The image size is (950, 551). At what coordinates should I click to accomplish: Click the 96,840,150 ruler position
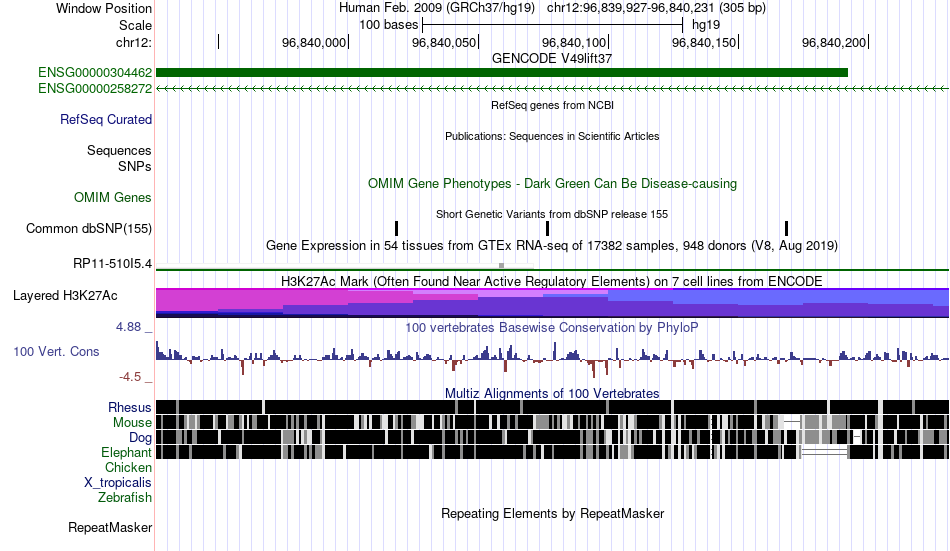click(705, 42)
